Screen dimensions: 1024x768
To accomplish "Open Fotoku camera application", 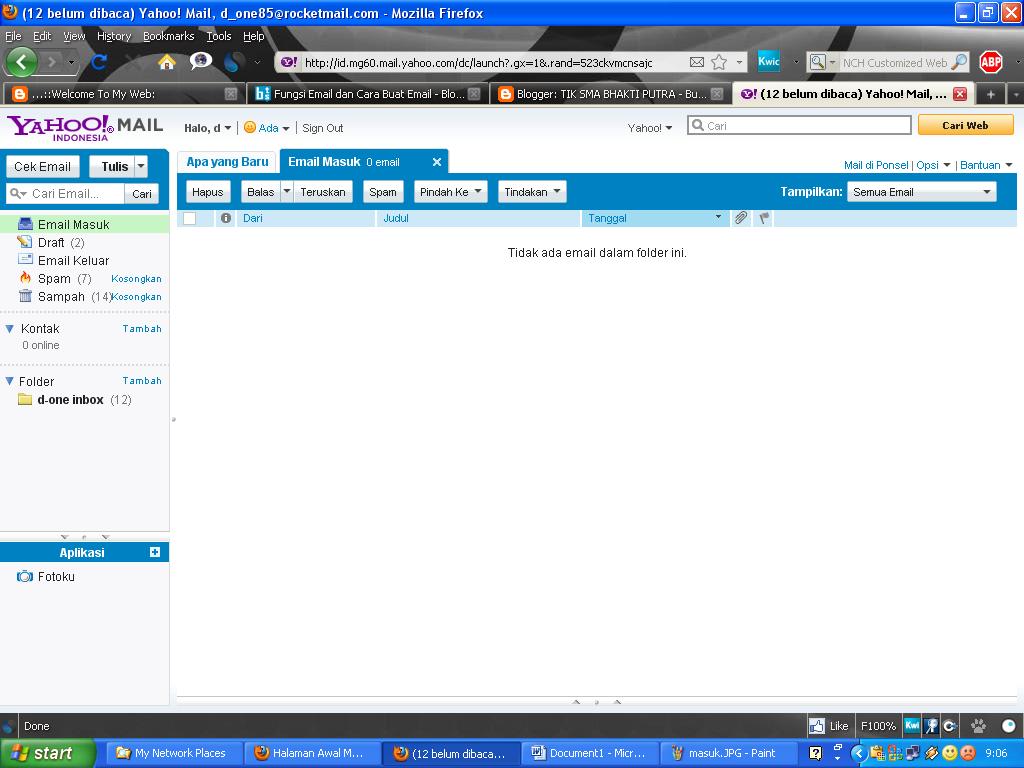I will point(46,577).
